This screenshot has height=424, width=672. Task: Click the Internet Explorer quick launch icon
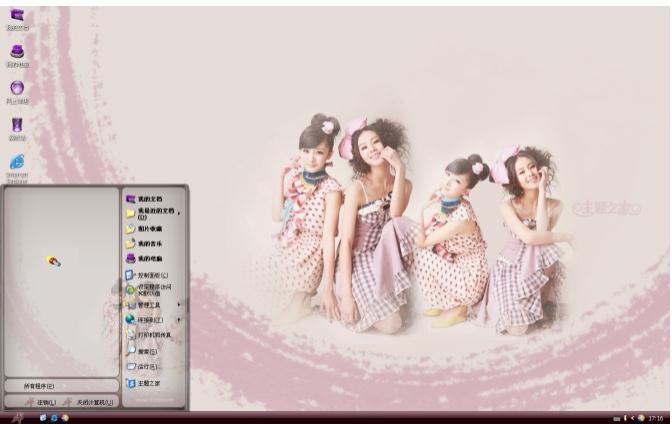pyautogui.click(x=54, y=418)
